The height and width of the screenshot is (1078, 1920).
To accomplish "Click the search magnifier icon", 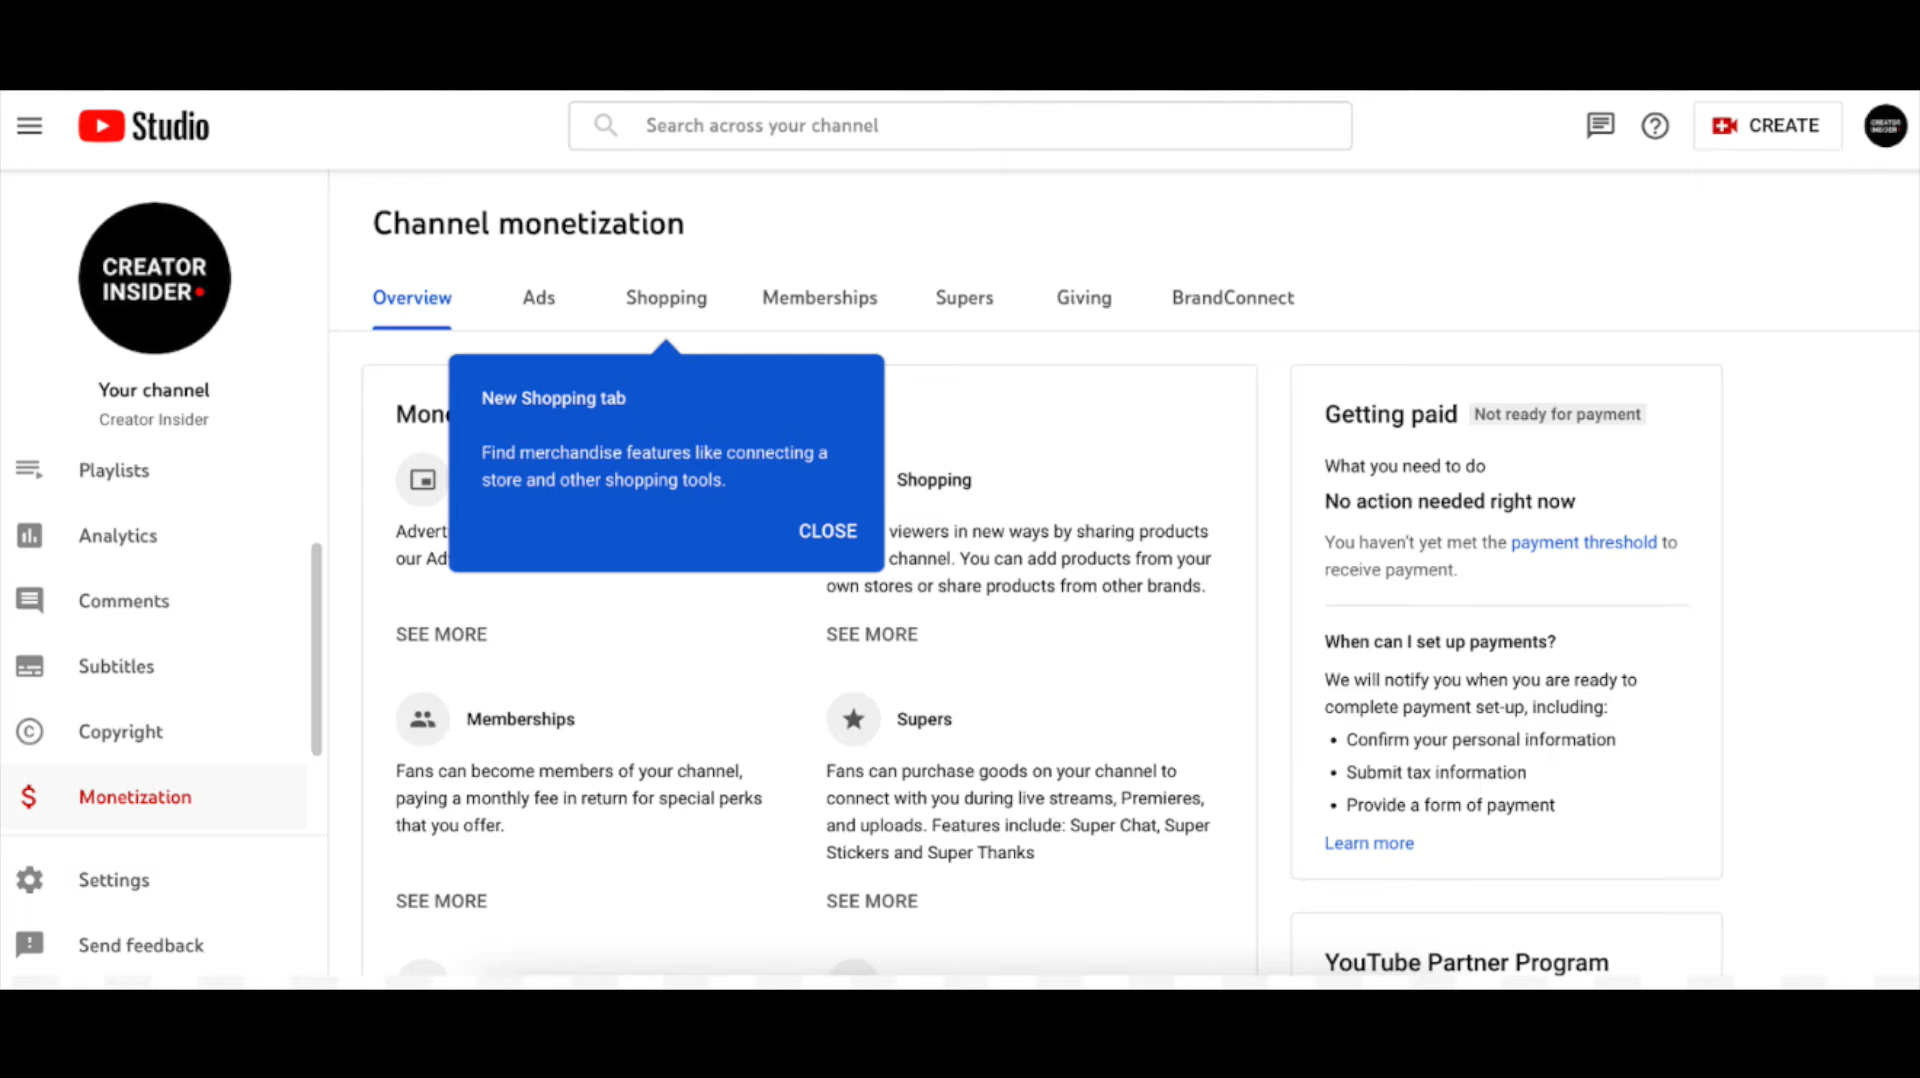I will (x=605, y=125).
